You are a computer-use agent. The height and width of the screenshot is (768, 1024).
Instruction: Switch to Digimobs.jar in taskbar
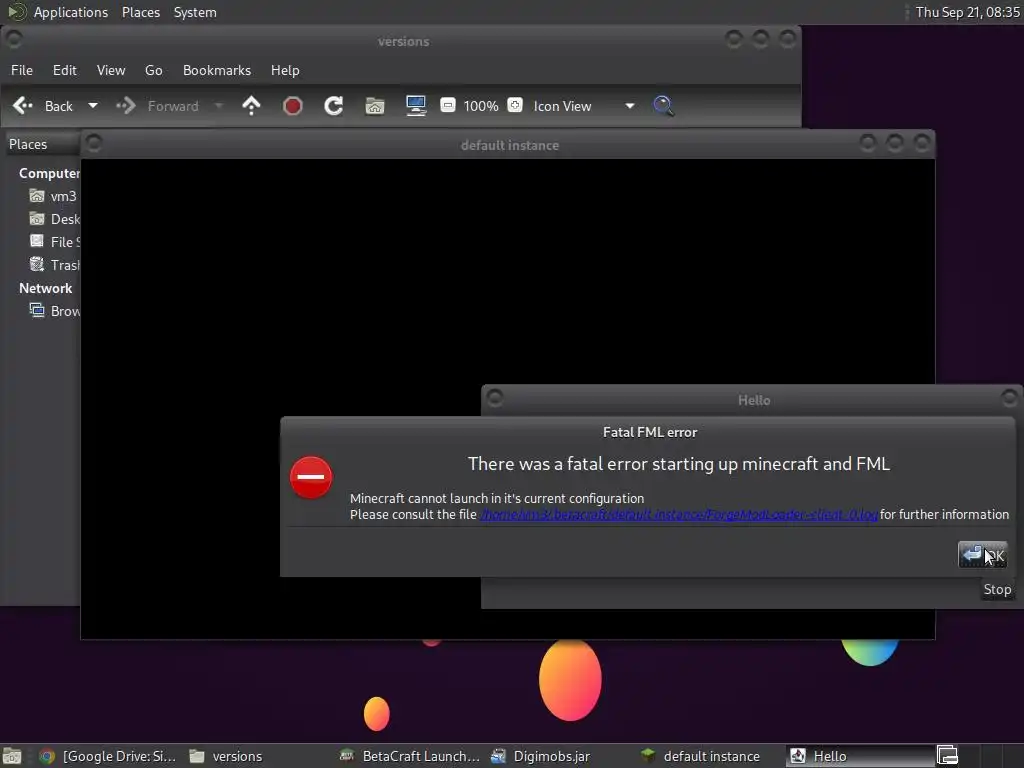[x=541, y=756]
